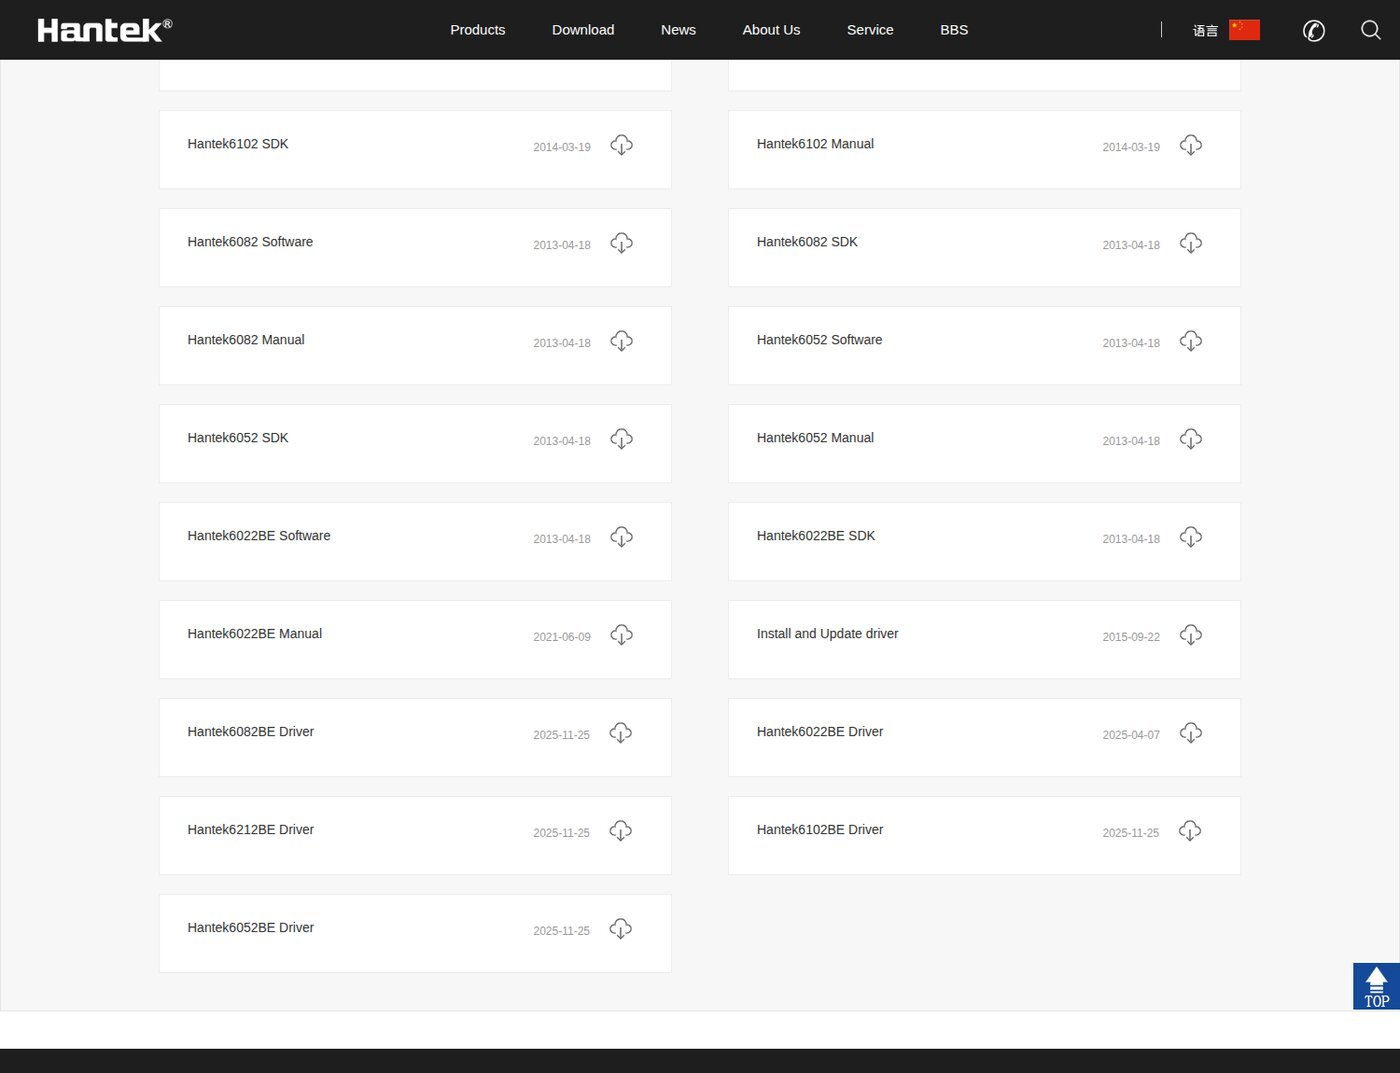Jump back with the TOP arrow button
Screen dimensions: 1400x1073
pyautogui.click(x=1376, y=987)
